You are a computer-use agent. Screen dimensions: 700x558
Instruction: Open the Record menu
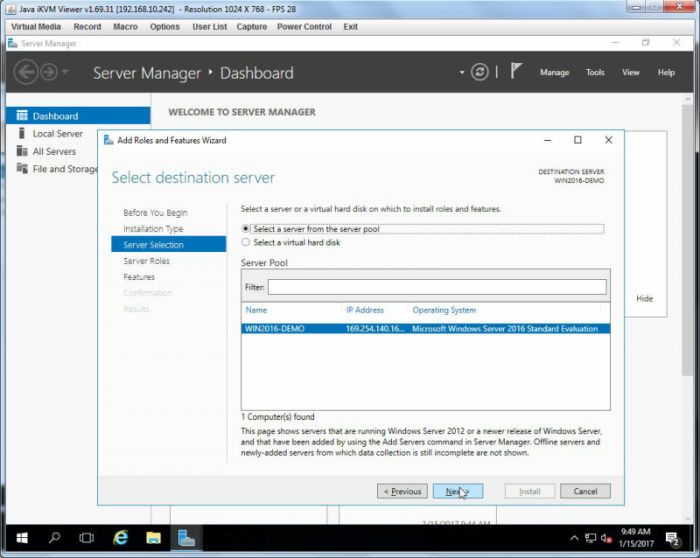point(87,27)
